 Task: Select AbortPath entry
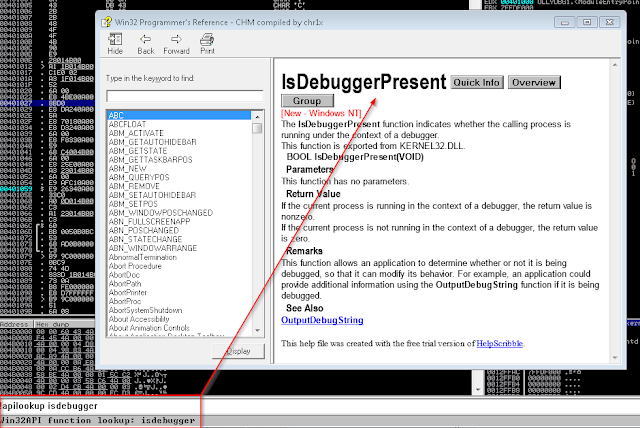tap(125, 284)
